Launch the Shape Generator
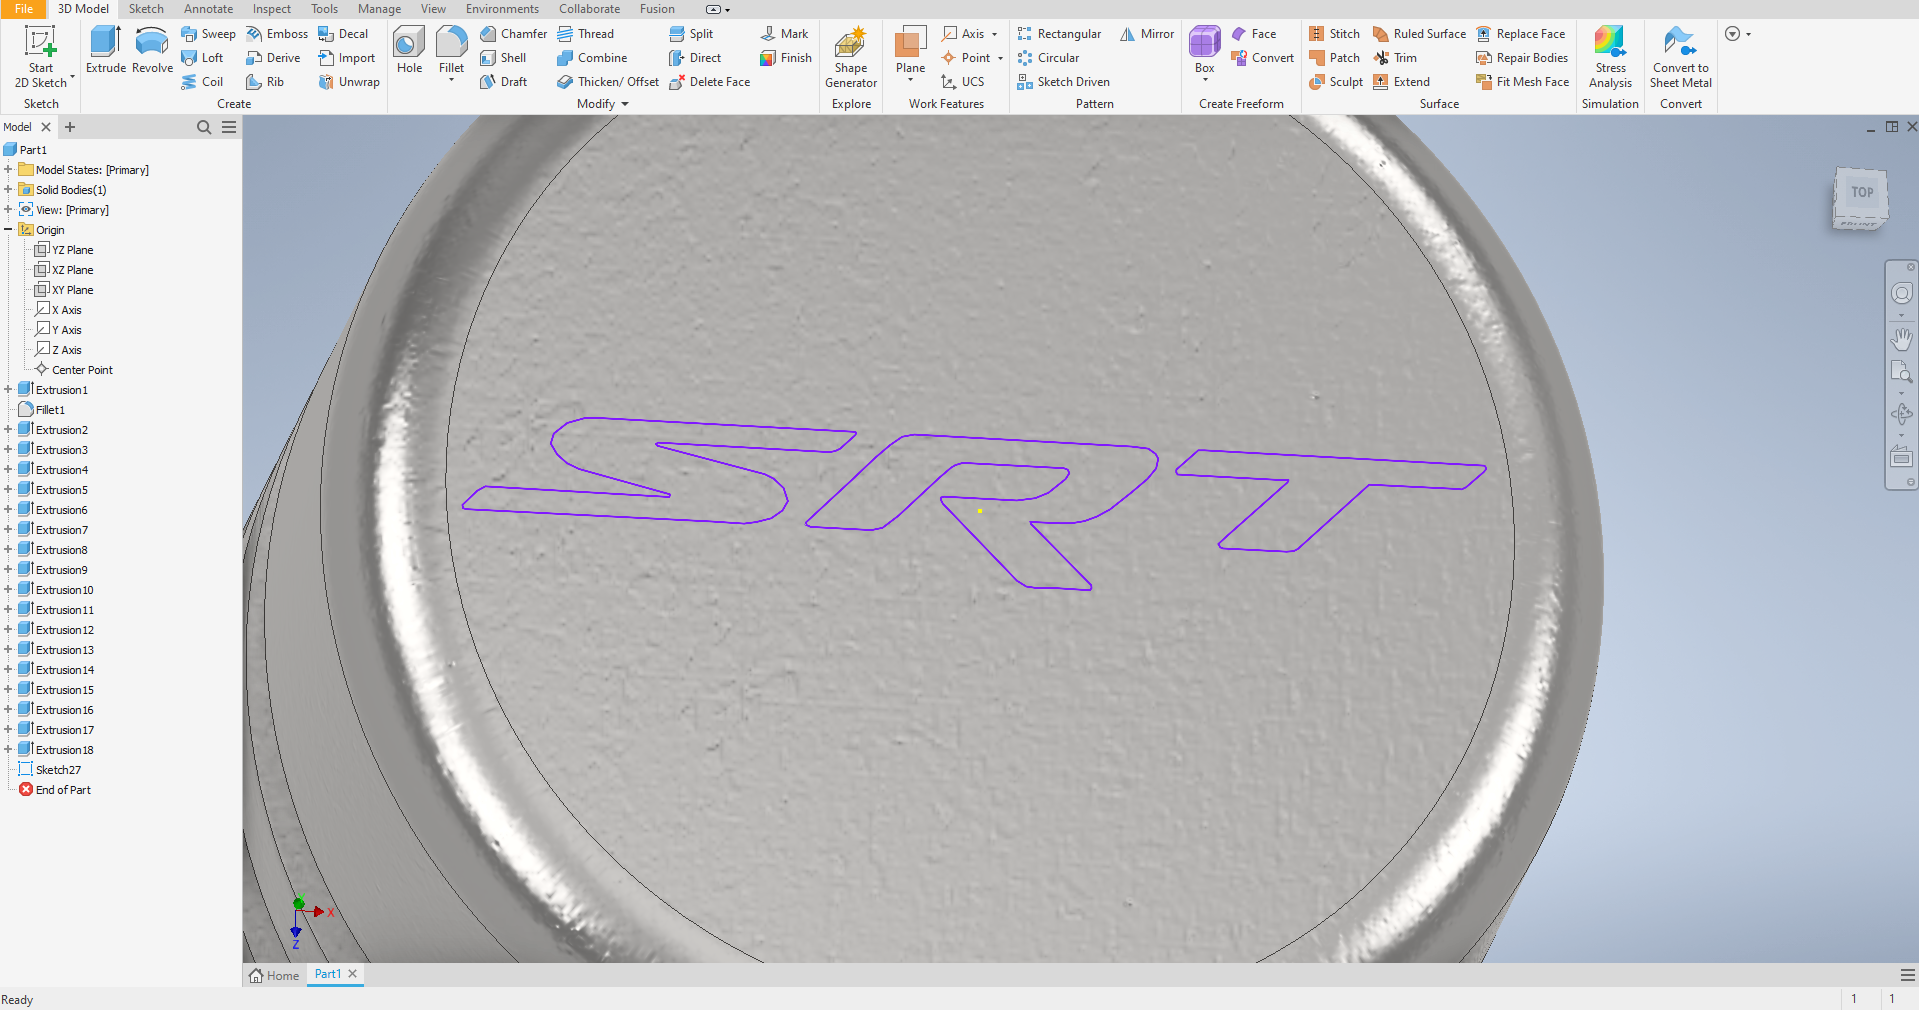Viewport: 1919px width, 1010px height. click(x=851, y=58)
